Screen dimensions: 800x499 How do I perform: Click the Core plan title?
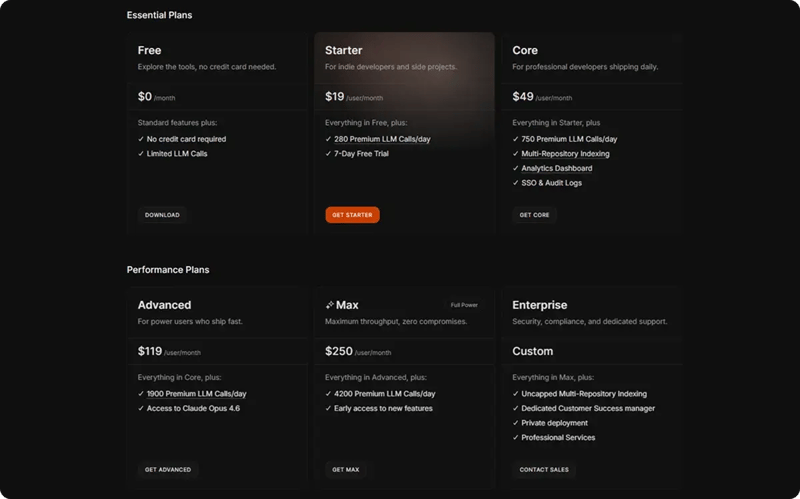coord(525,51)
